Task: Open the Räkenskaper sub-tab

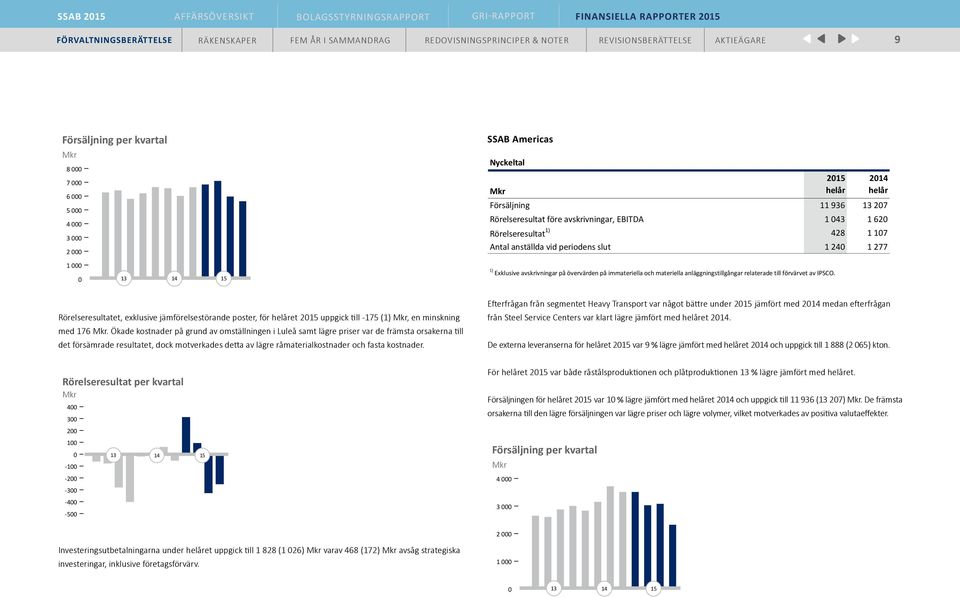Action: [x=227, y=40]
